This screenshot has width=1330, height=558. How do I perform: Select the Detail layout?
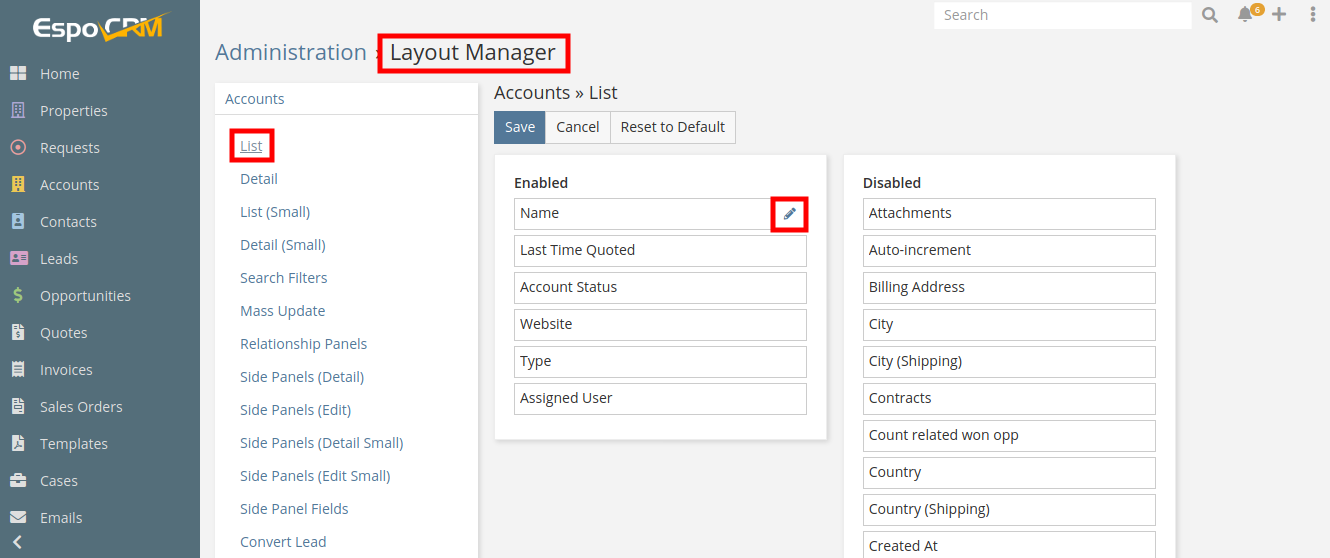(259, 179)
